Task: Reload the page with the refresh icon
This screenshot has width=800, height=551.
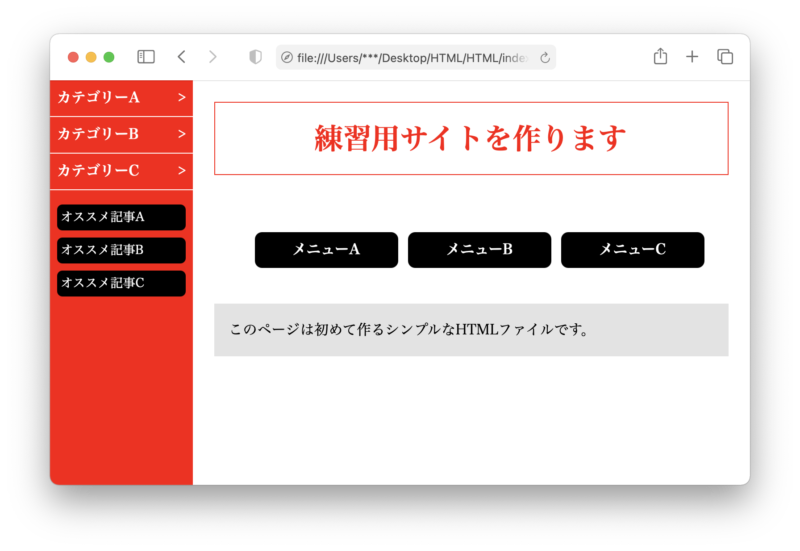Action: coord(545,58)
